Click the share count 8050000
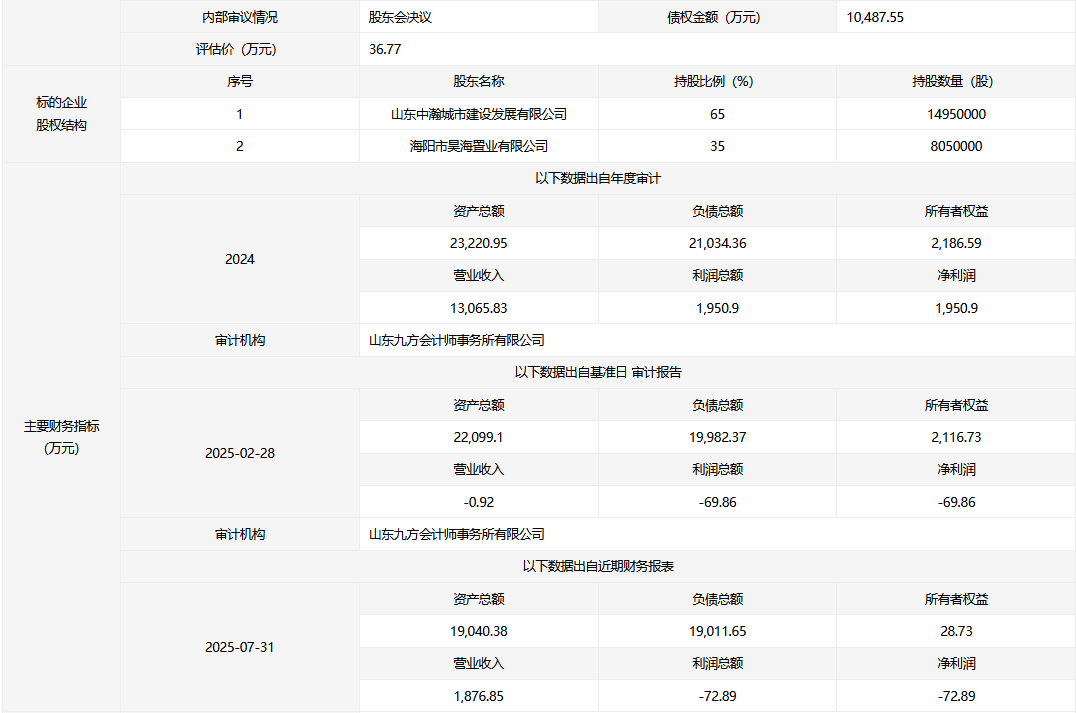The image size is (1076, 713). pyautogui.click(x=955, y=146)
